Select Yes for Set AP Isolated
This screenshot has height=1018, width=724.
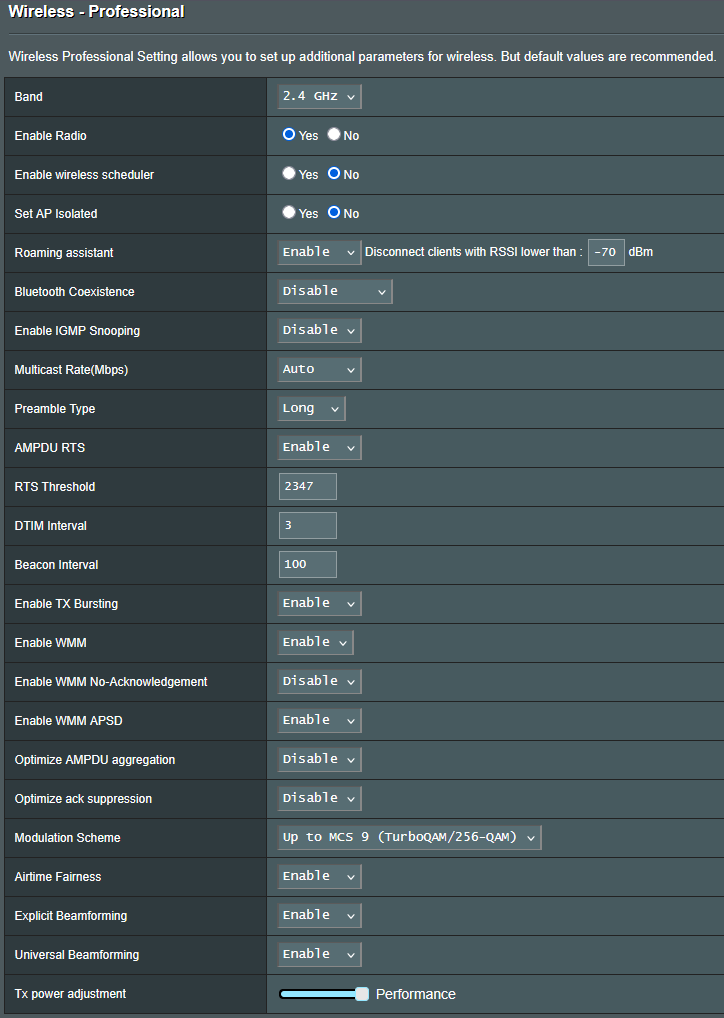pos(289,212)
